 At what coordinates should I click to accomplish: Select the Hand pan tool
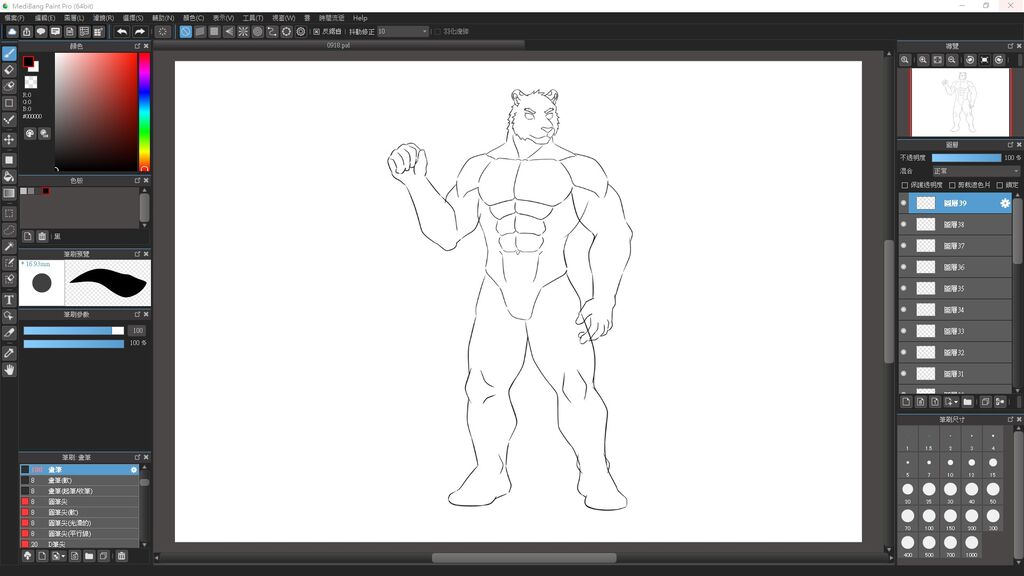point(9,370)
